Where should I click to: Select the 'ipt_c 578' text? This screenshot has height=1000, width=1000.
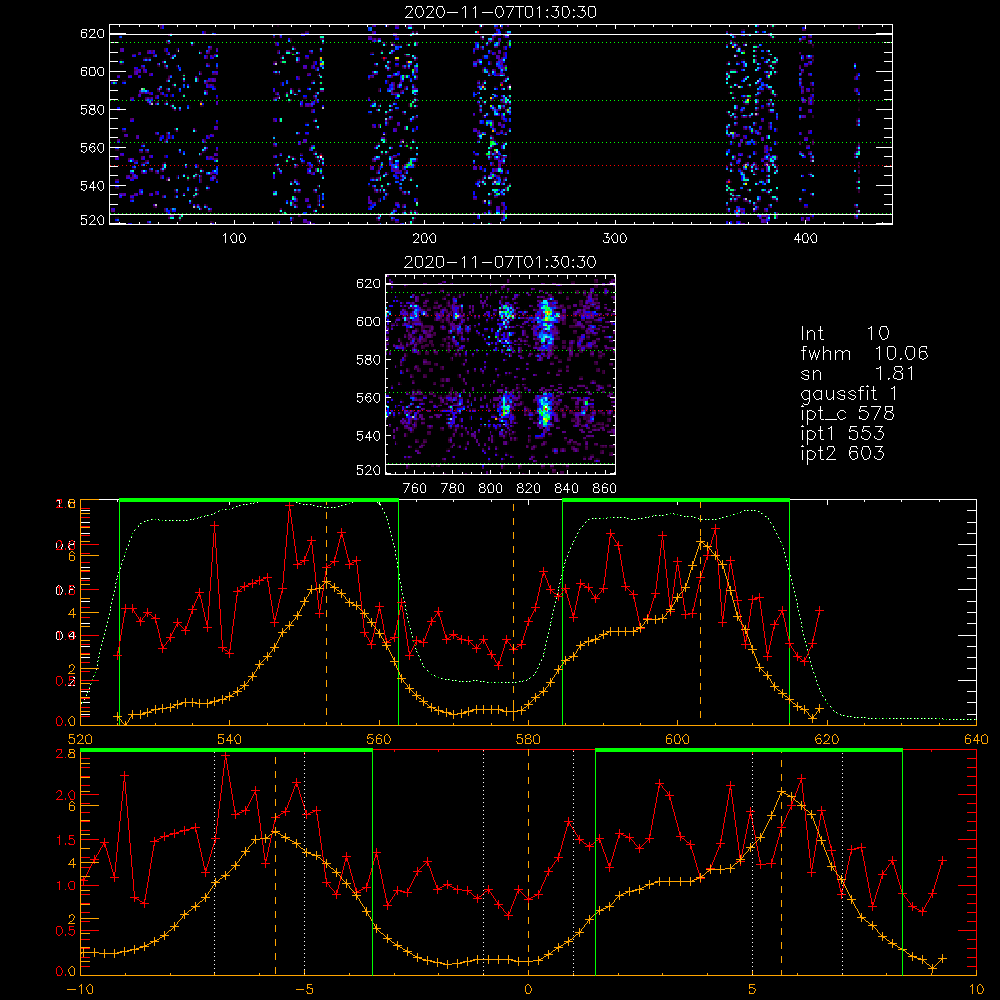click(848, 414)
